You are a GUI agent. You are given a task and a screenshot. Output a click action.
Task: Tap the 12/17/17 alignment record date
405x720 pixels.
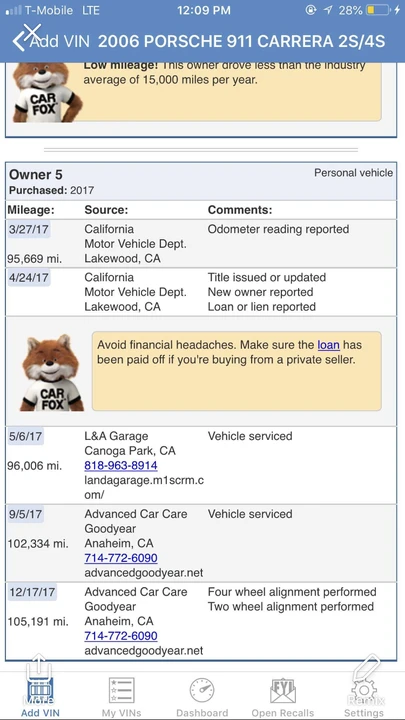[x=32, y=592]
